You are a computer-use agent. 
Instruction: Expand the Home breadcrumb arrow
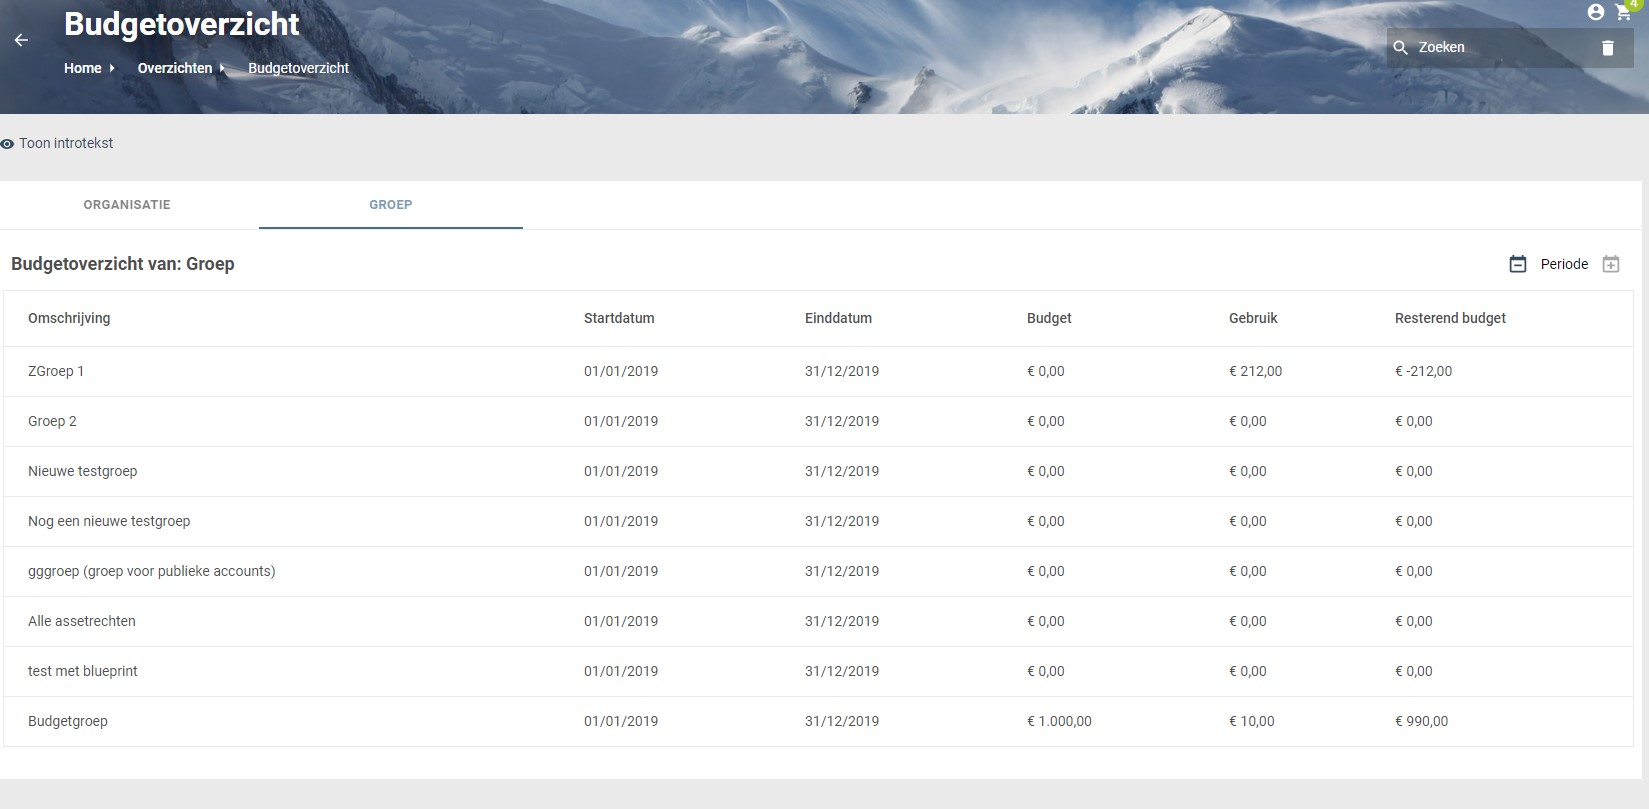point(112,68)
